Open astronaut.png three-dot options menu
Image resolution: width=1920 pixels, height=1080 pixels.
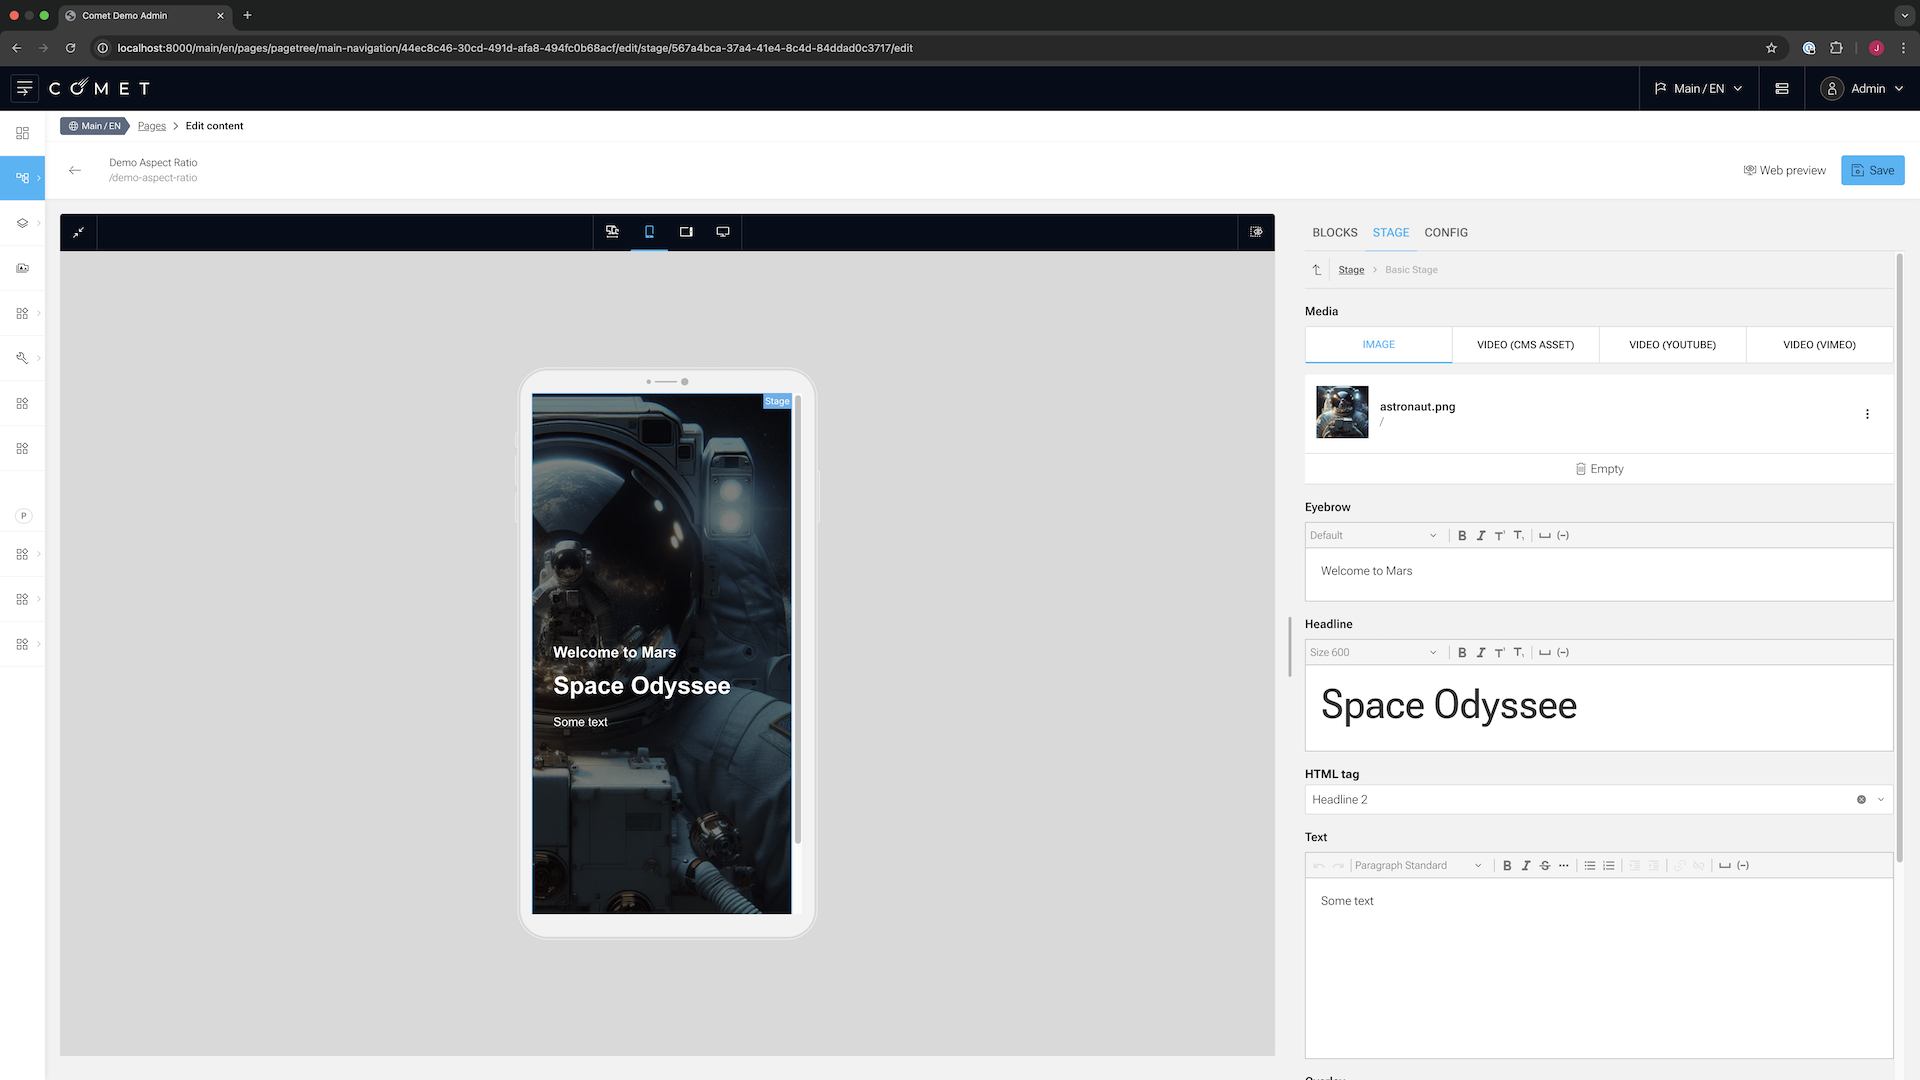1867,414
